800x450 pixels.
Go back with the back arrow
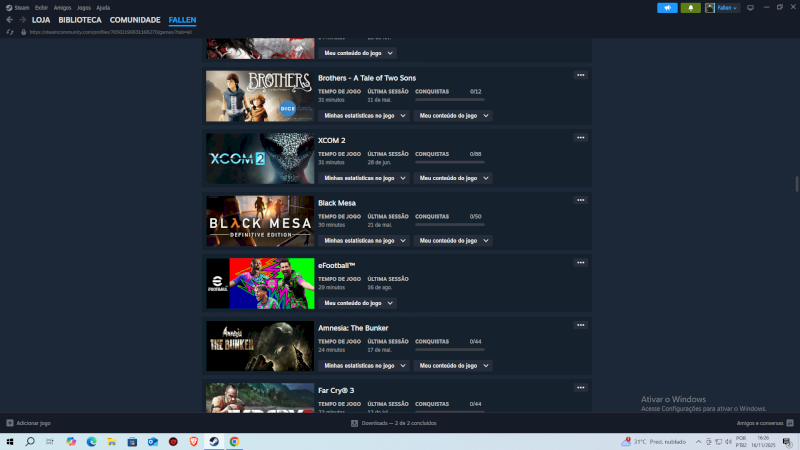coord(9,20)
